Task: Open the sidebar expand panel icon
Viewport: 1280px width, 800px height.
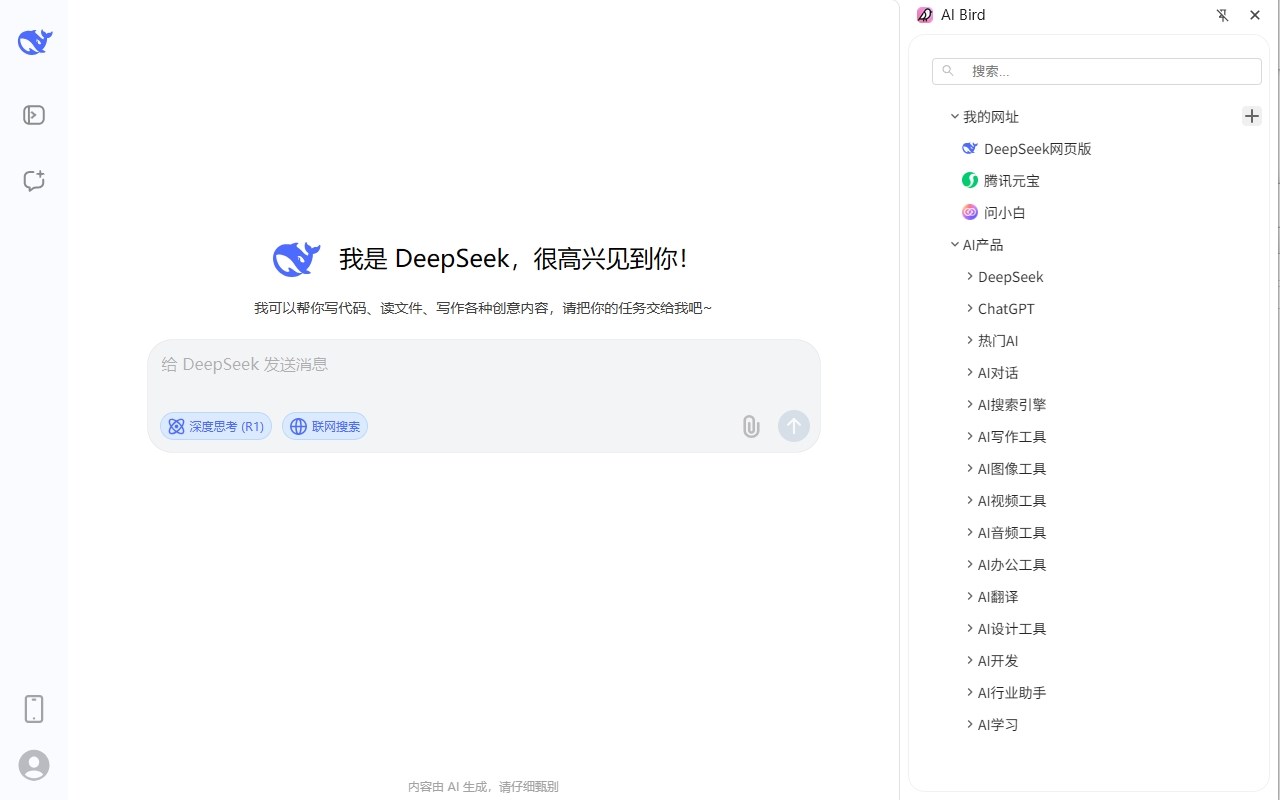Action: coord(34,115)
